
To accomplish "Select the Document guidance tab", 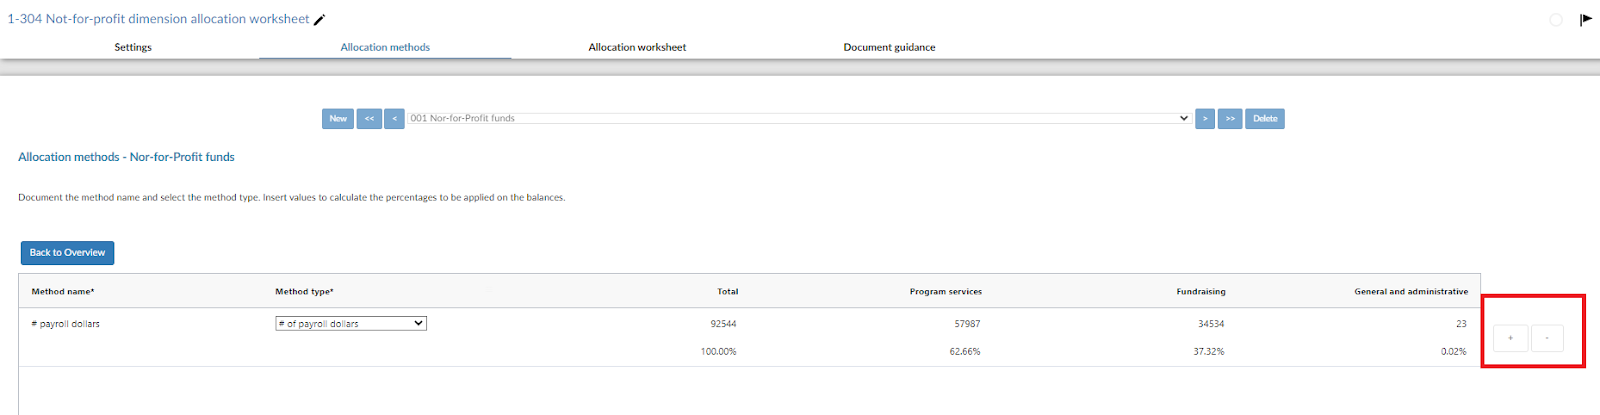I will (x=889, y=47).
